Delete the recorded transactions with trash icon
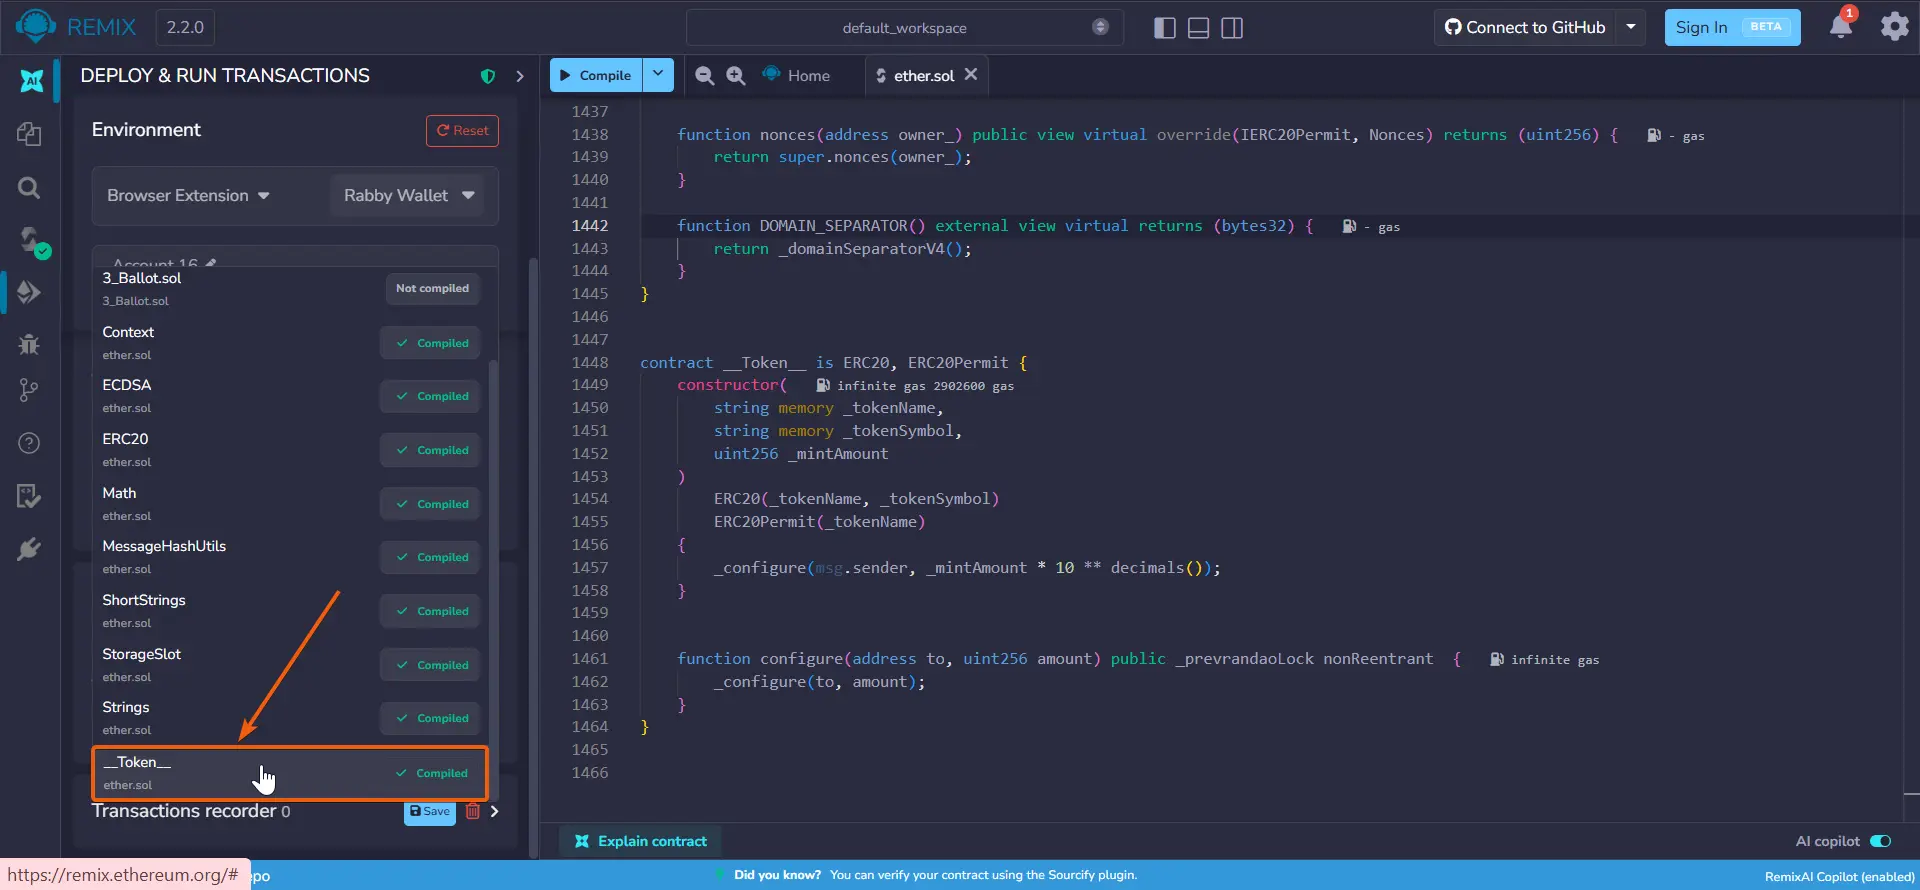The width and height of the screenshot is (1920, 890). (473, 811)
